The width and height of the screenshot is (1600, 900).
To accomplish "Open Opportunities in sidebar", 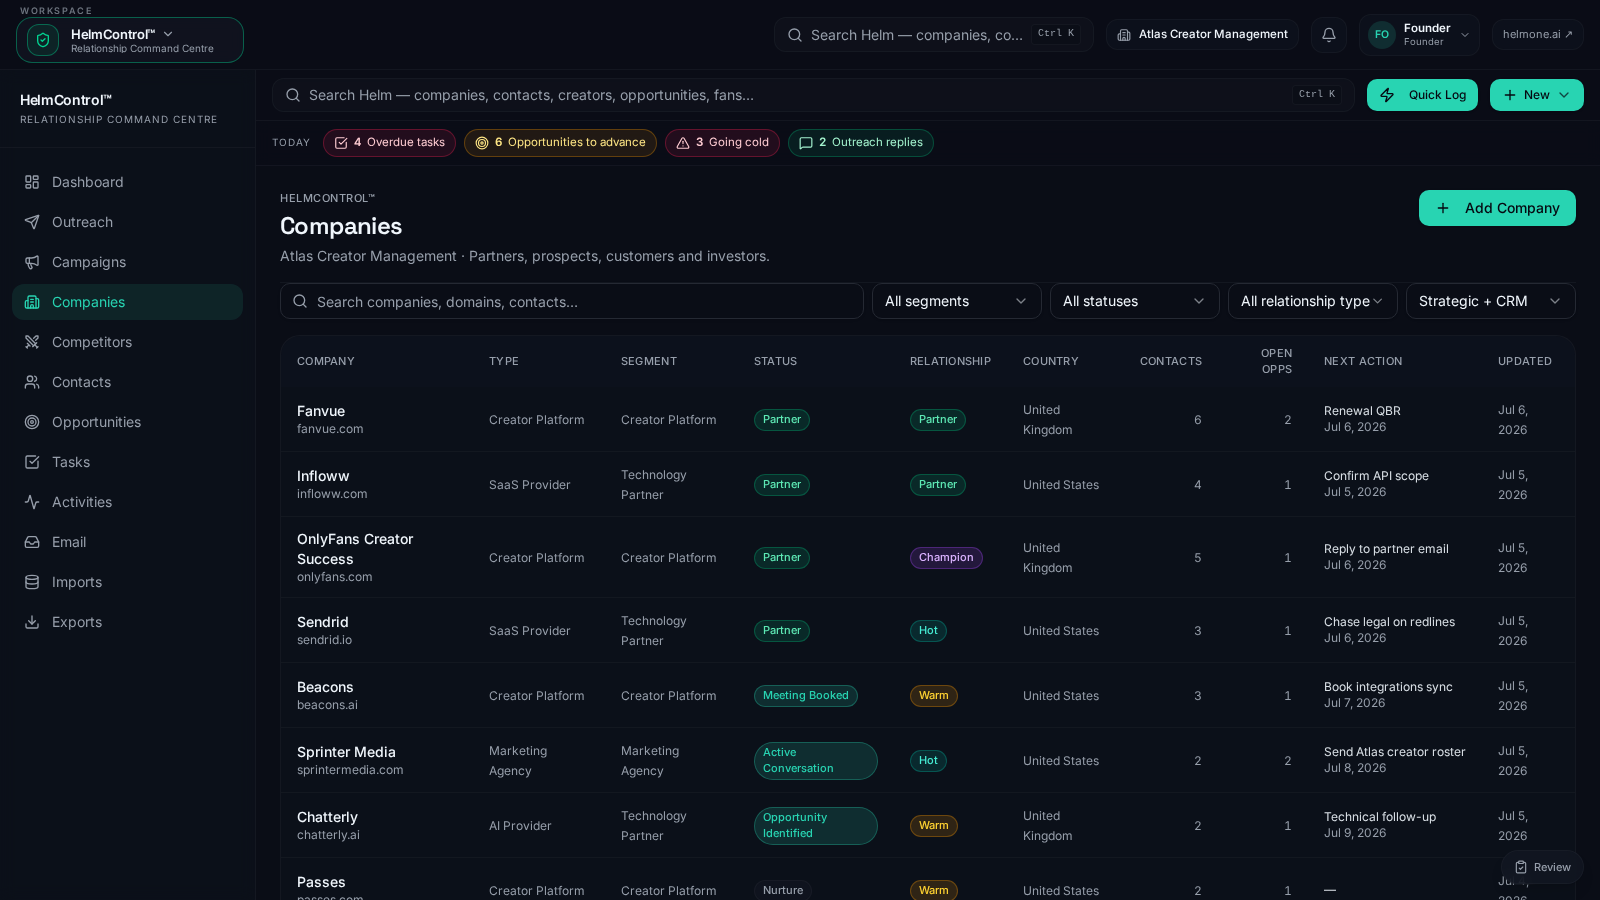I will click(x=127, y=422).
